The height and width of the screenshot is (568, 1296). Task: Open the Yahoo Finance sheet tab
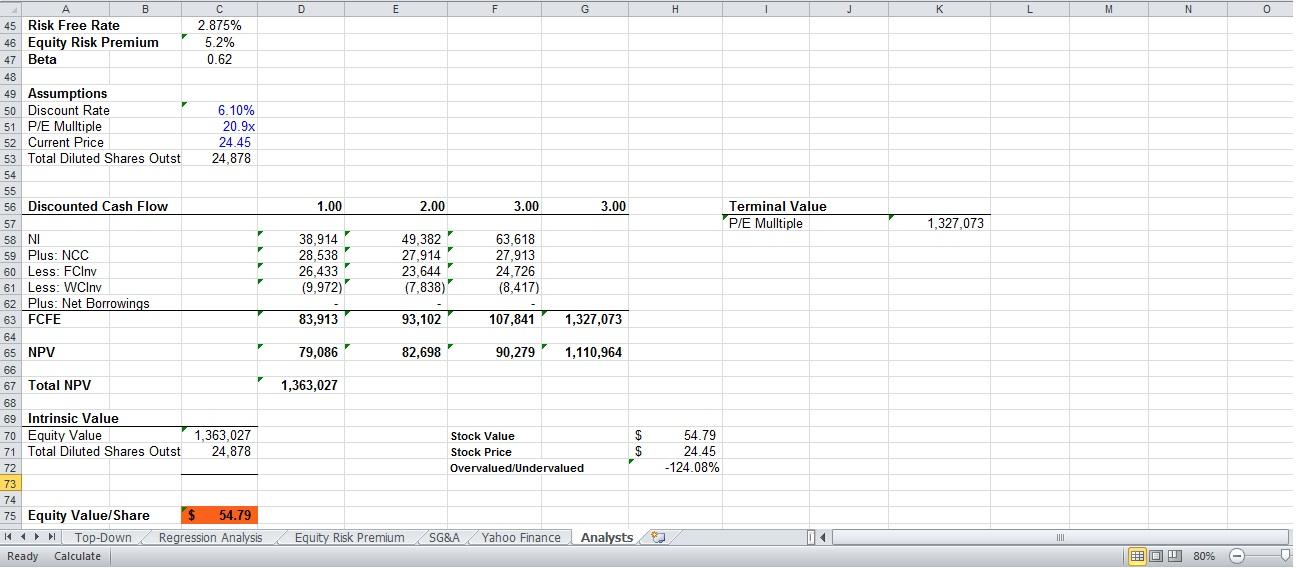click(520, 538)
